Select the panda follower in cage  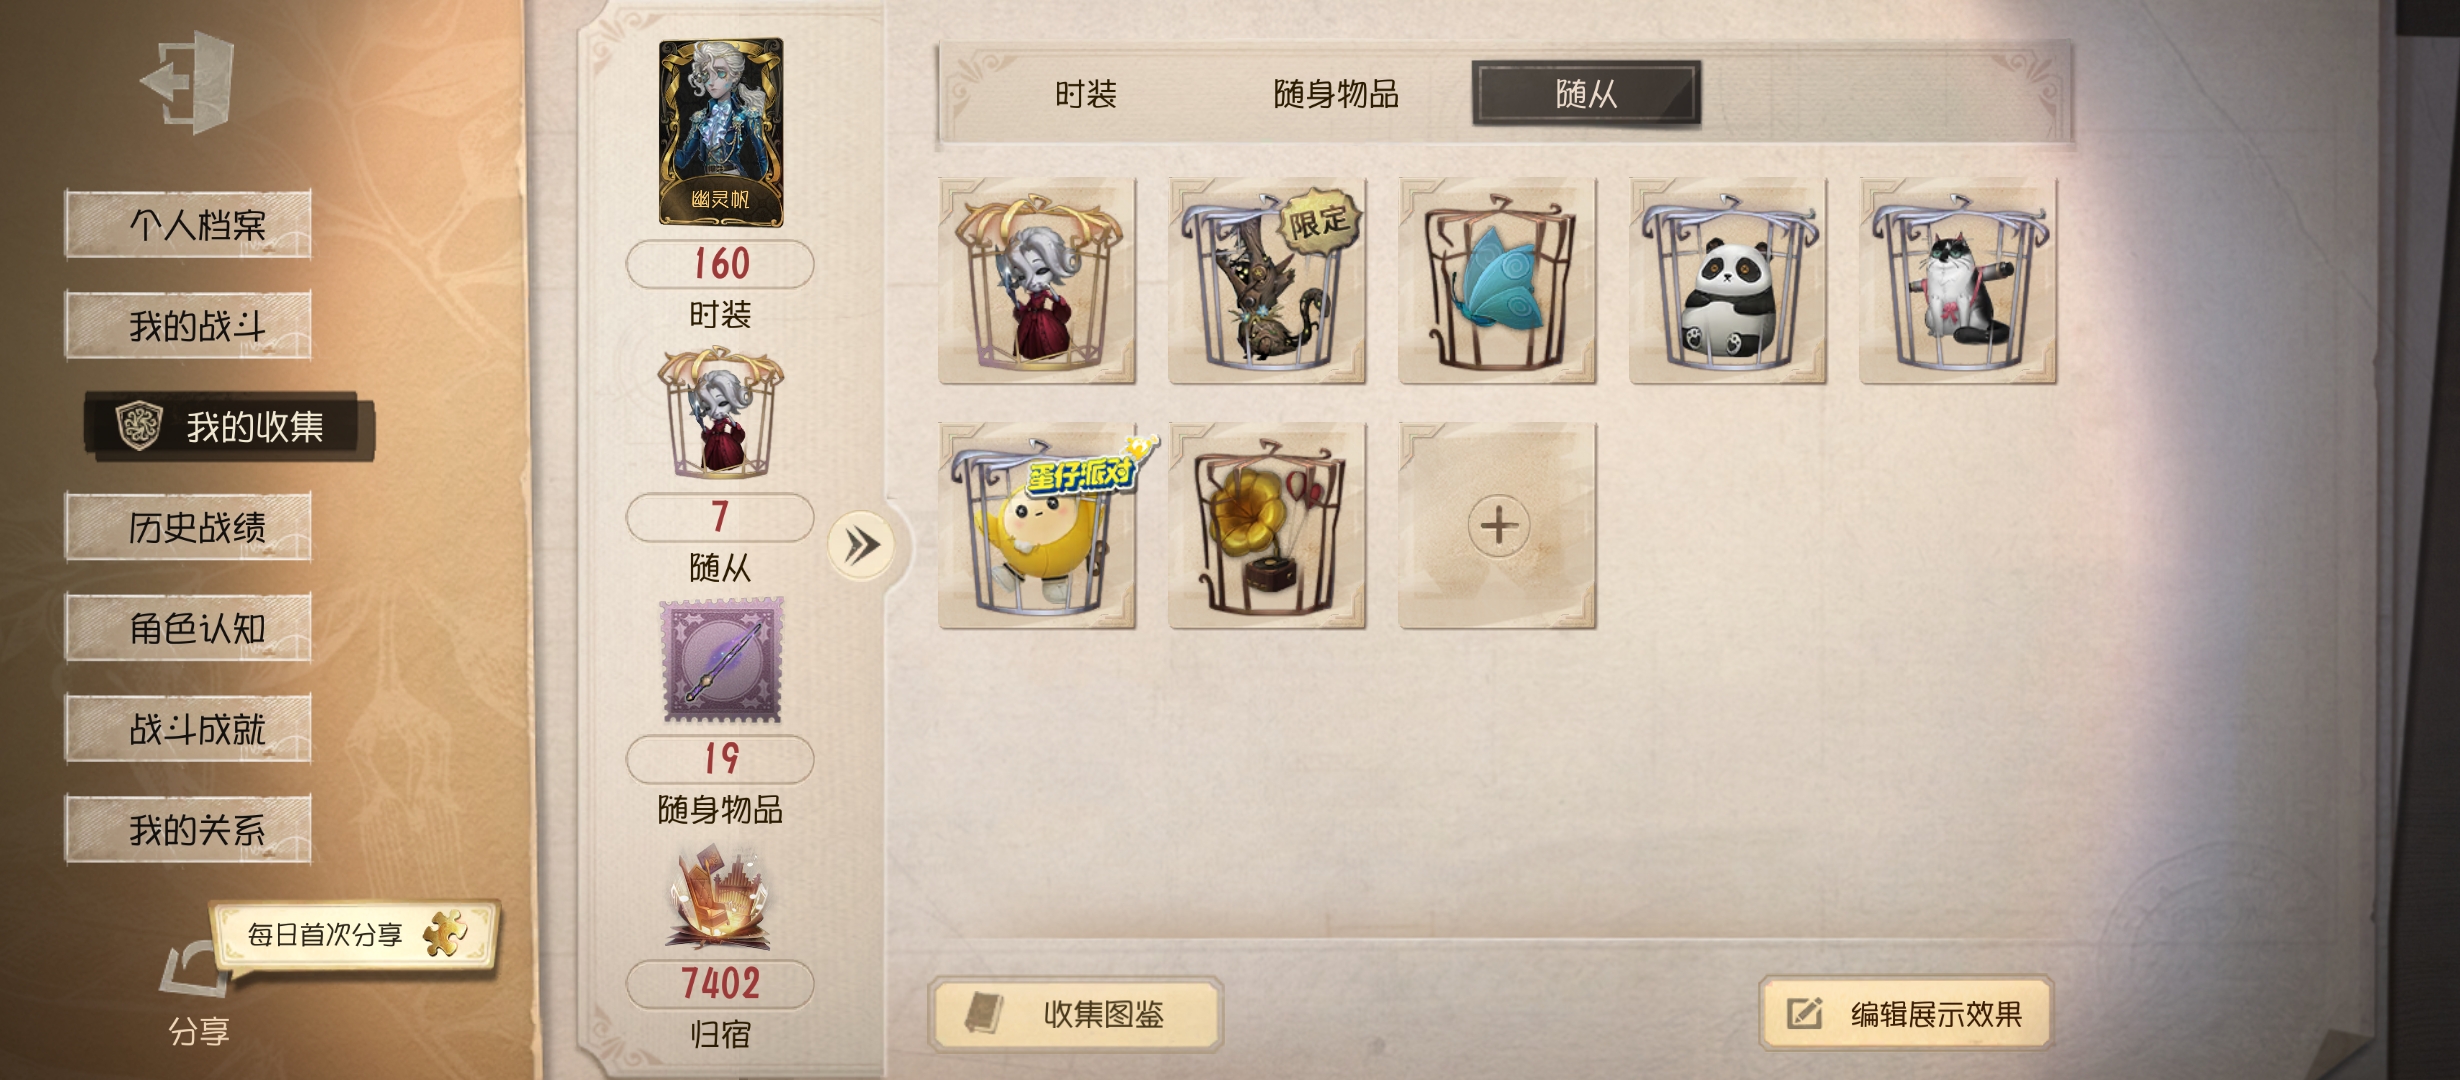point(1728,281)
